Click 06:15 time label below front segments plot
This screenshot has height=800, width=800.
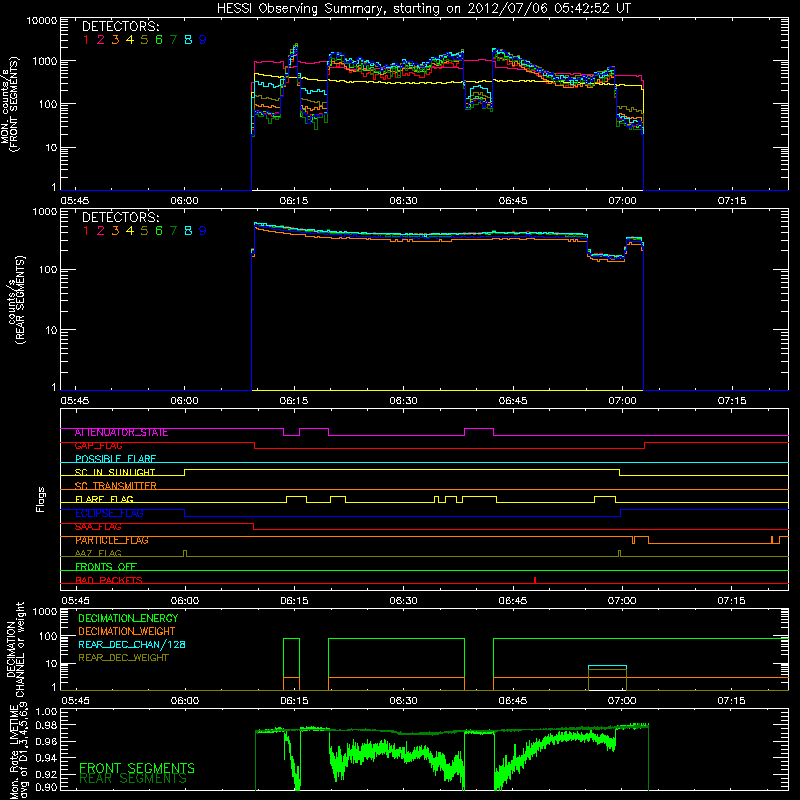[x=294, y=201]
